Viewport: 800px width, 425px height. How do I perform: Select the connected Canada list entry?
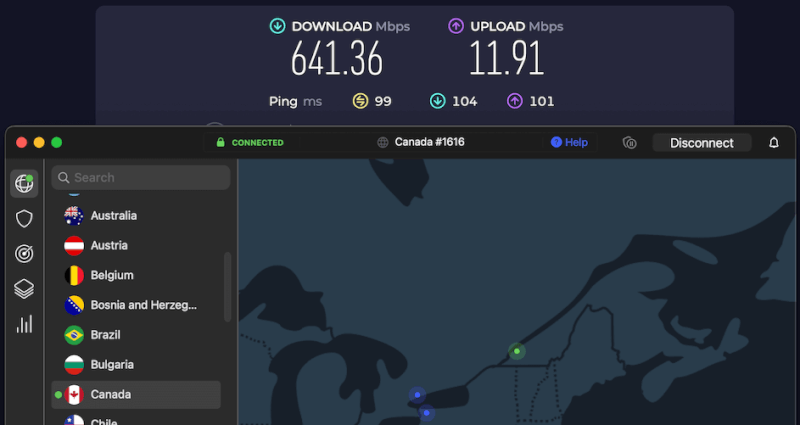[x=136, y=394]
